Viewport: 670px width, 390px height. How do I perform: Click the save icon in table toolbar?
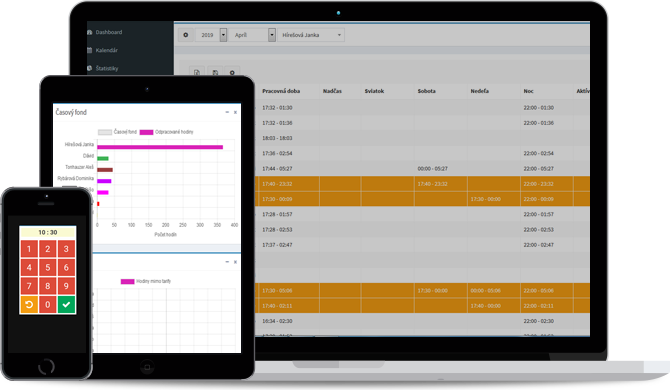[x=215, y=72]
